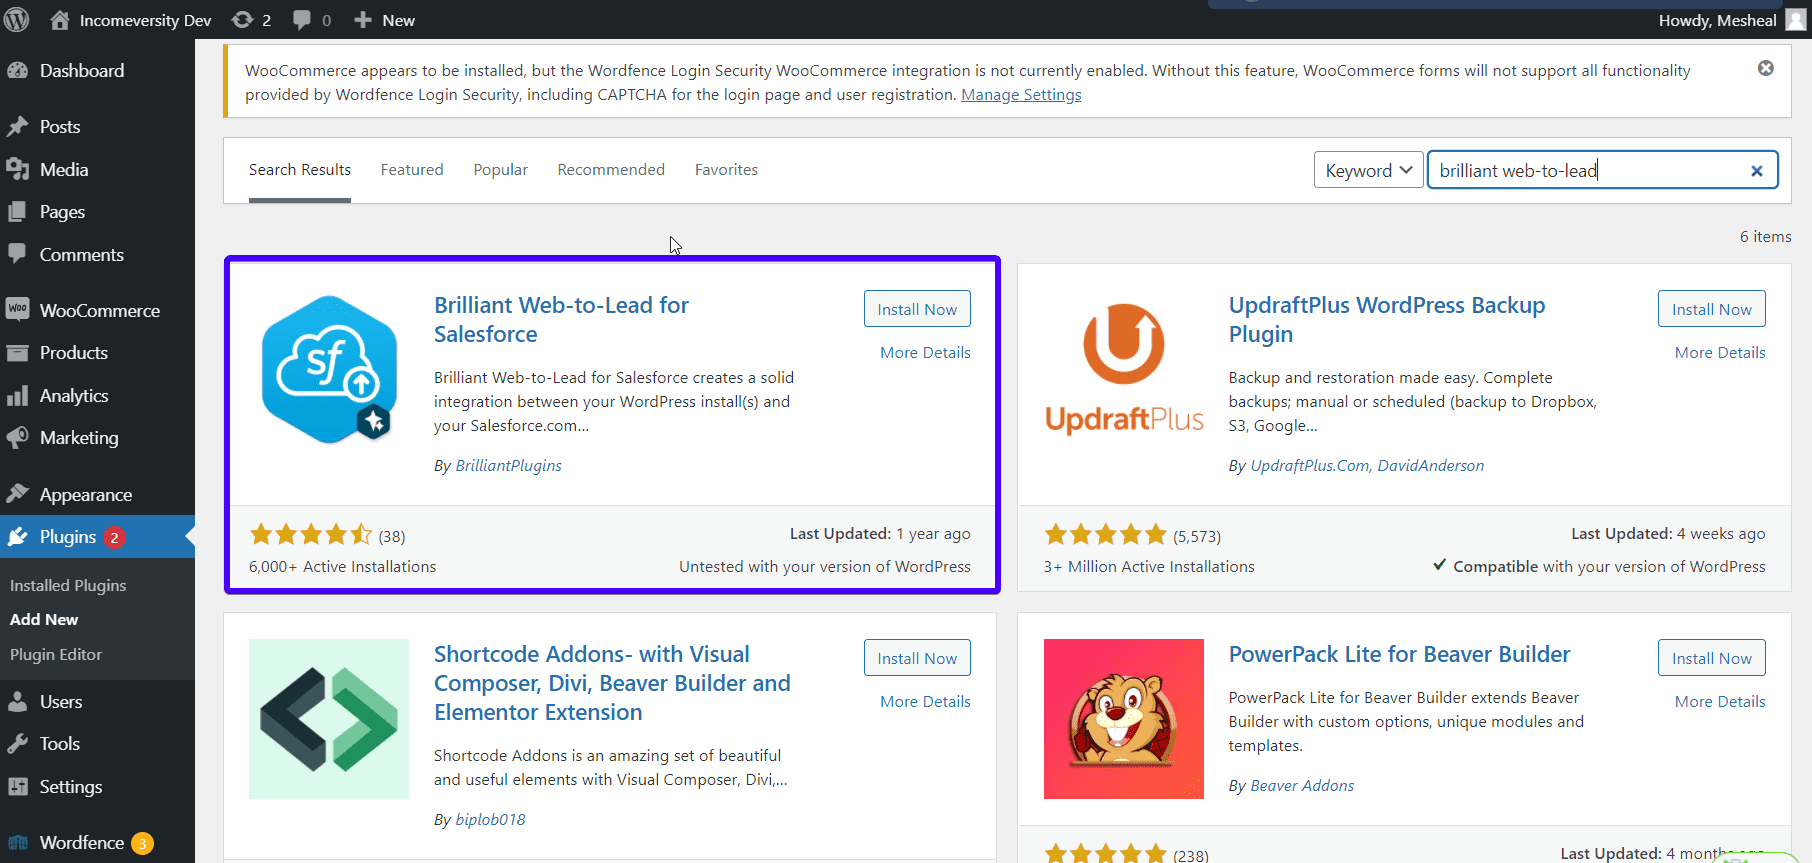The image size is (1812, 863).
Task: Switch to the Search Results tab
Action: 300,170
